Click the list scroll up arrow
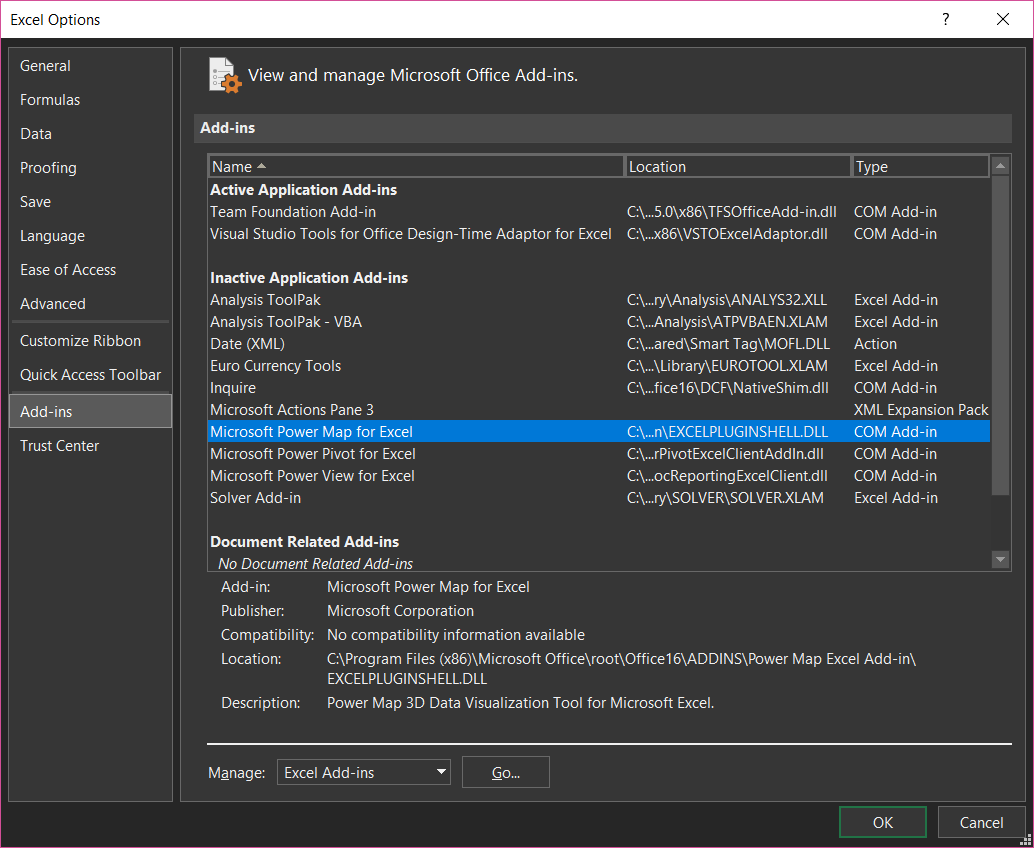This screenshot has height=848, width=1034. pyautogui.click(x=1000, y=166)
